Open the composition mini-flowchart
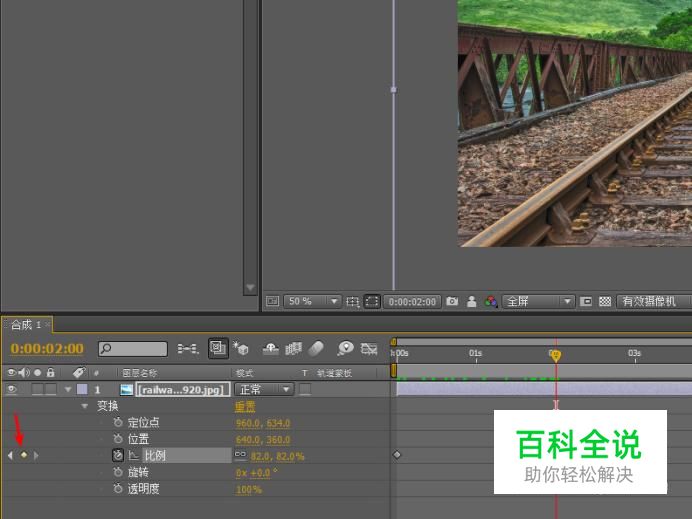 pyautogui.click(x=188, y=349)
